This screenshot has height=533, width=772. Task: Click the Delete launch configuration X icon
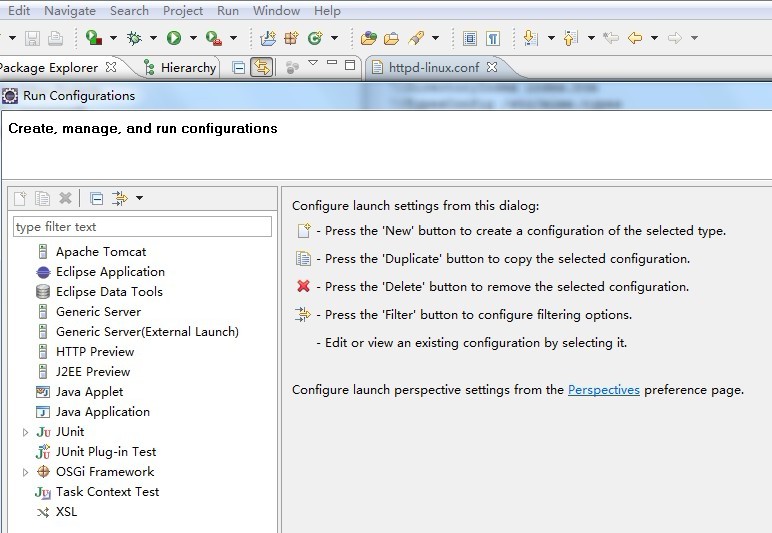[x=65, y=198]
